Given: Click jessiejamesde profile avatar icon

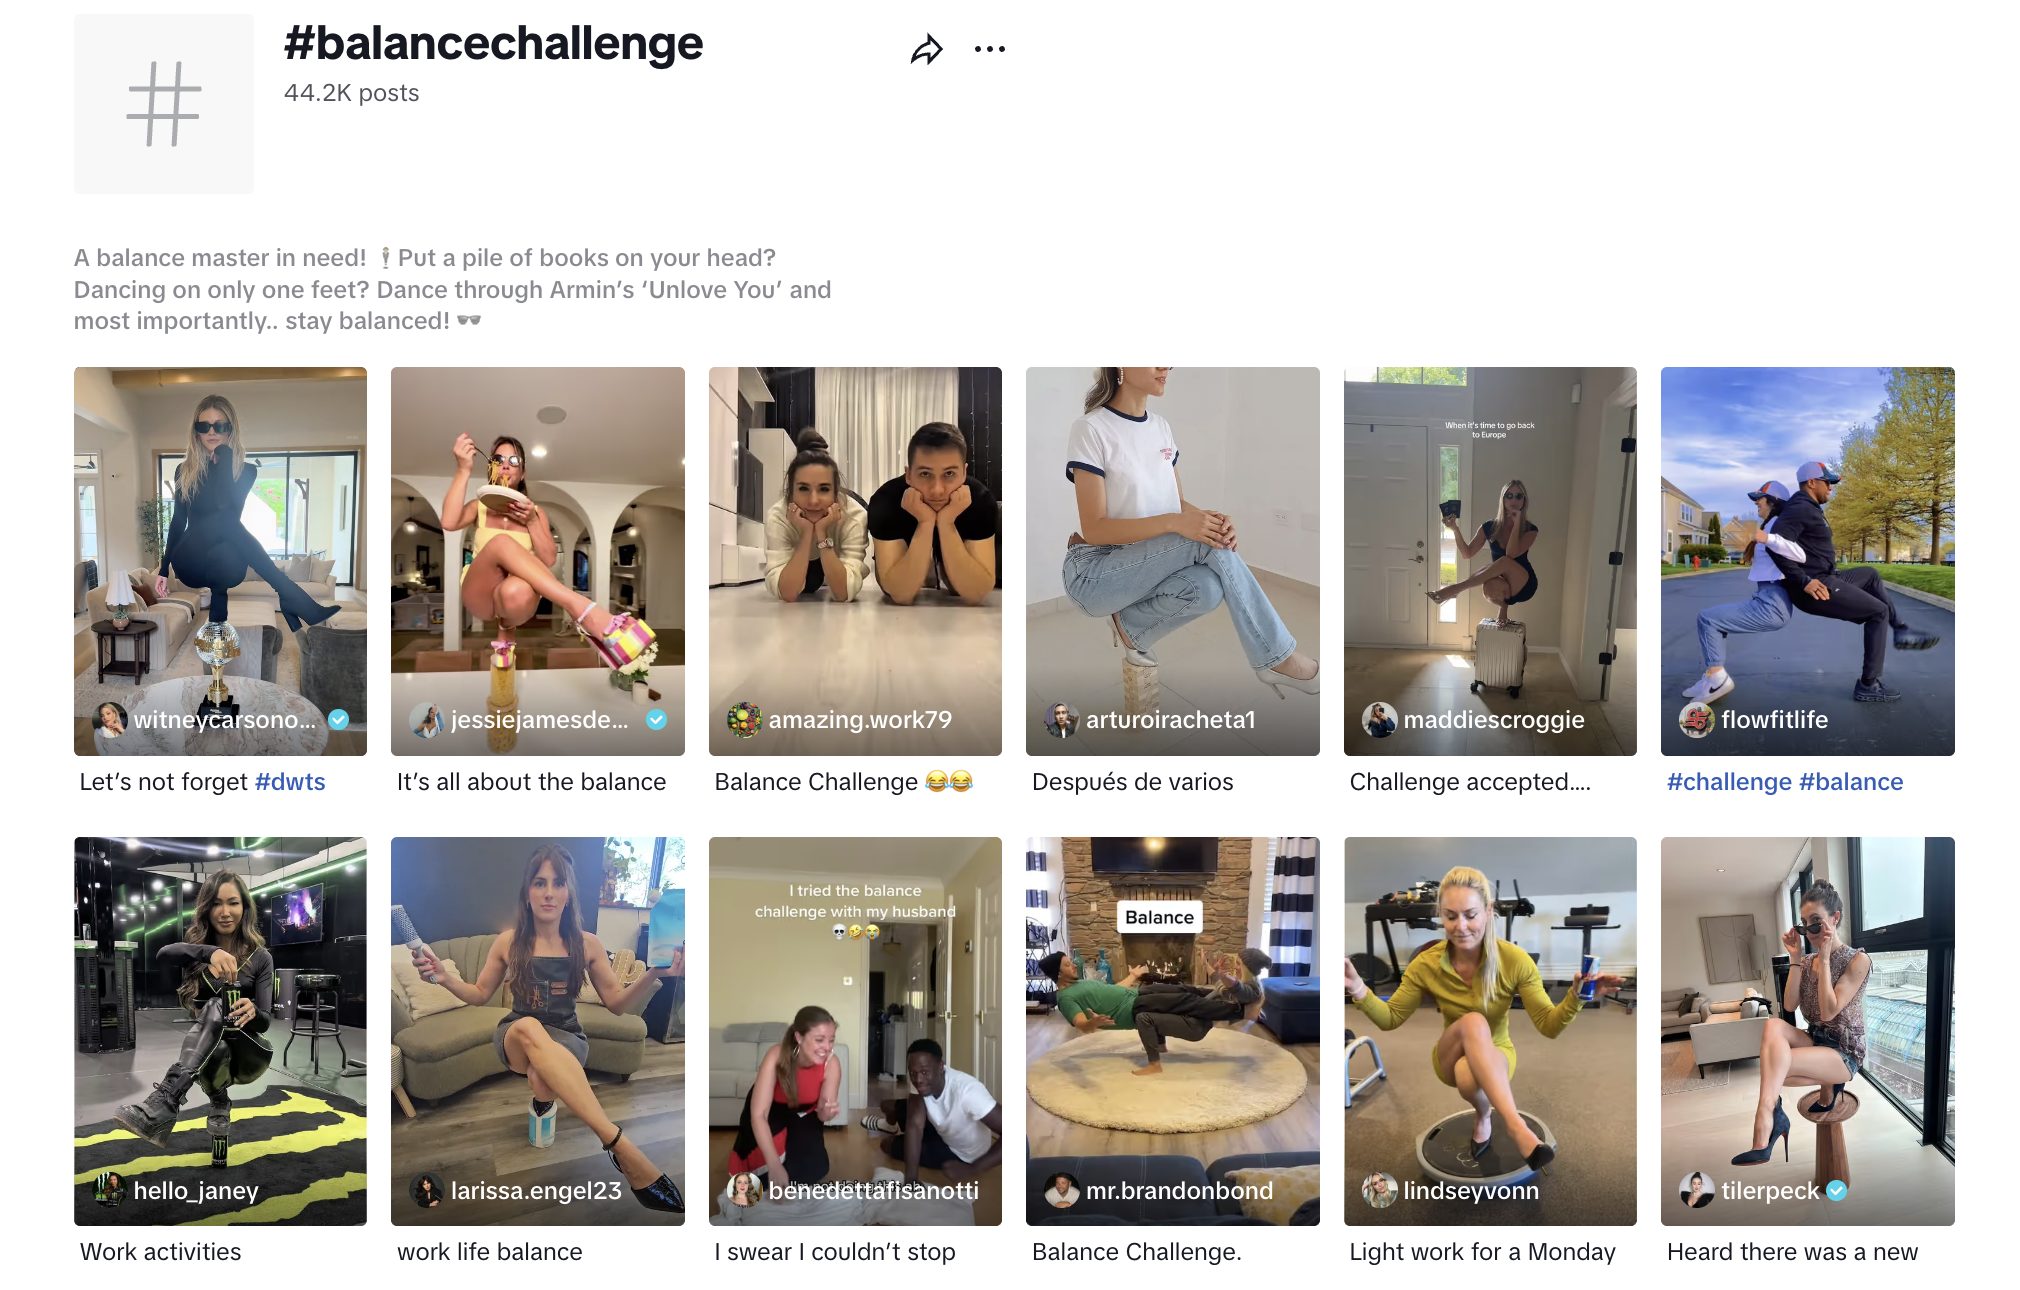Looking at the screenshot, I should 427,719.
